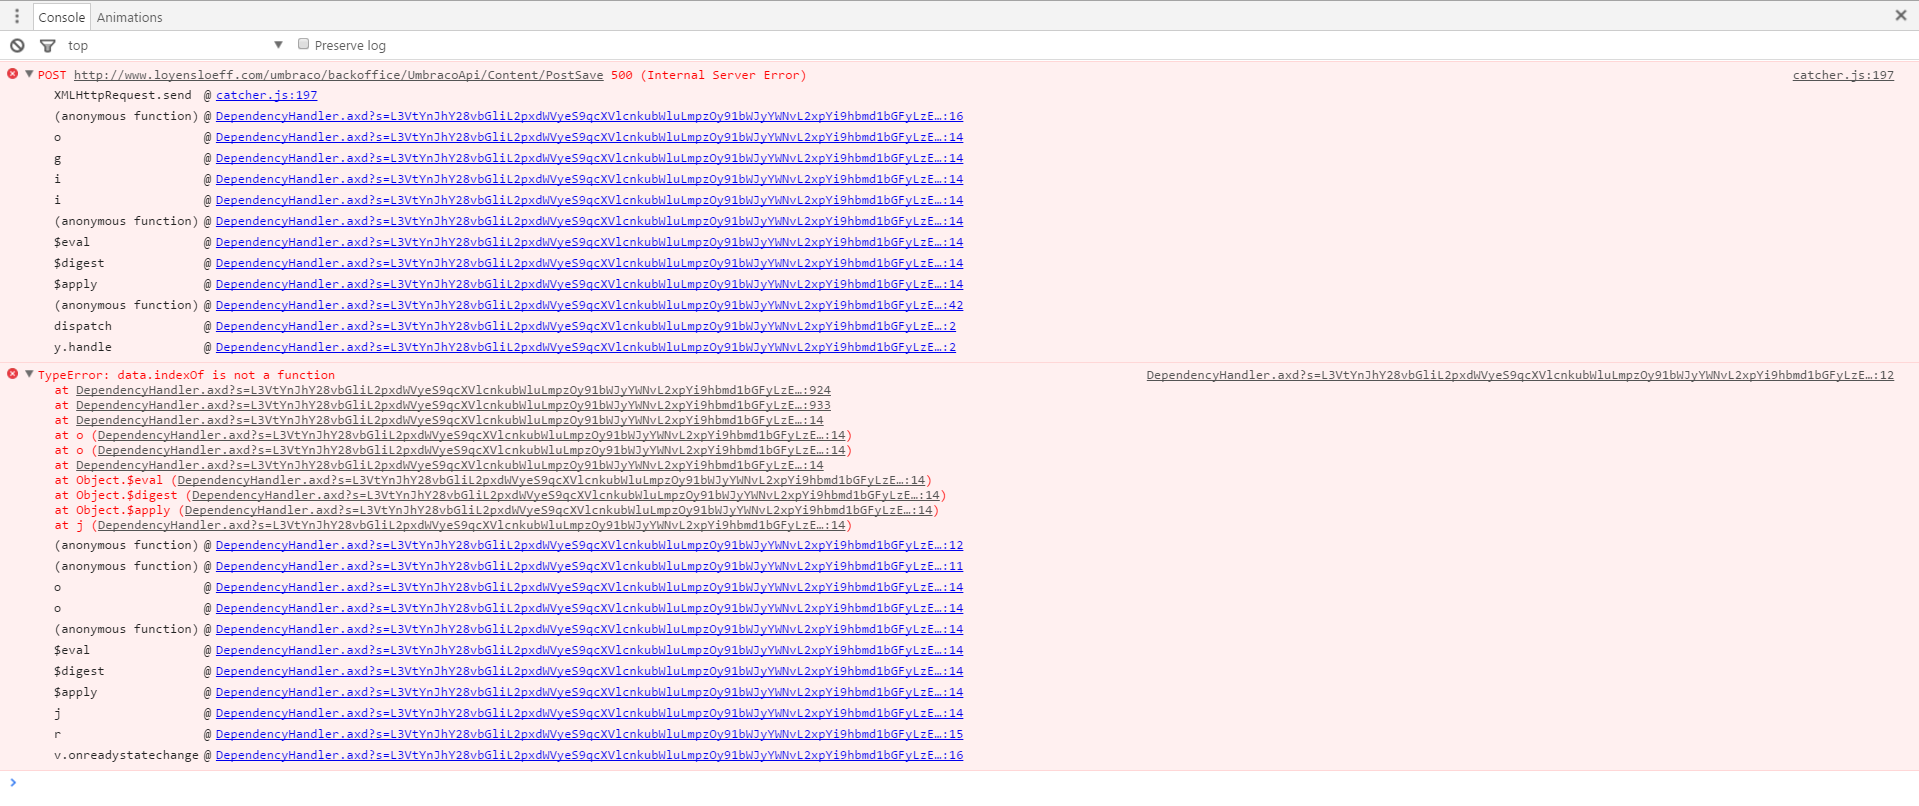Open the DevTools three-dot customize menu
1919x806 pixels.
16,16
